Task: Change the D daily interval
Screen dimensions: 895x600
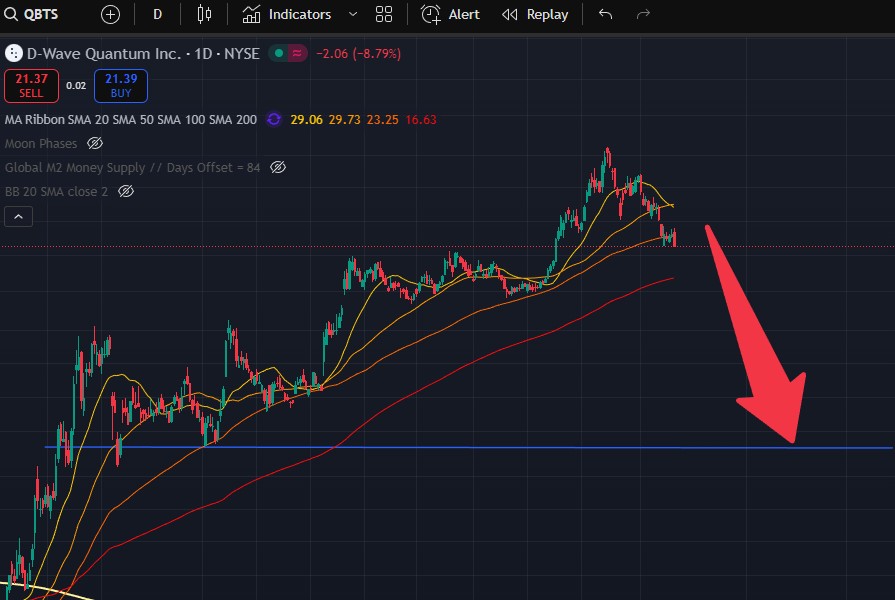Action: (x=158, y=14)
